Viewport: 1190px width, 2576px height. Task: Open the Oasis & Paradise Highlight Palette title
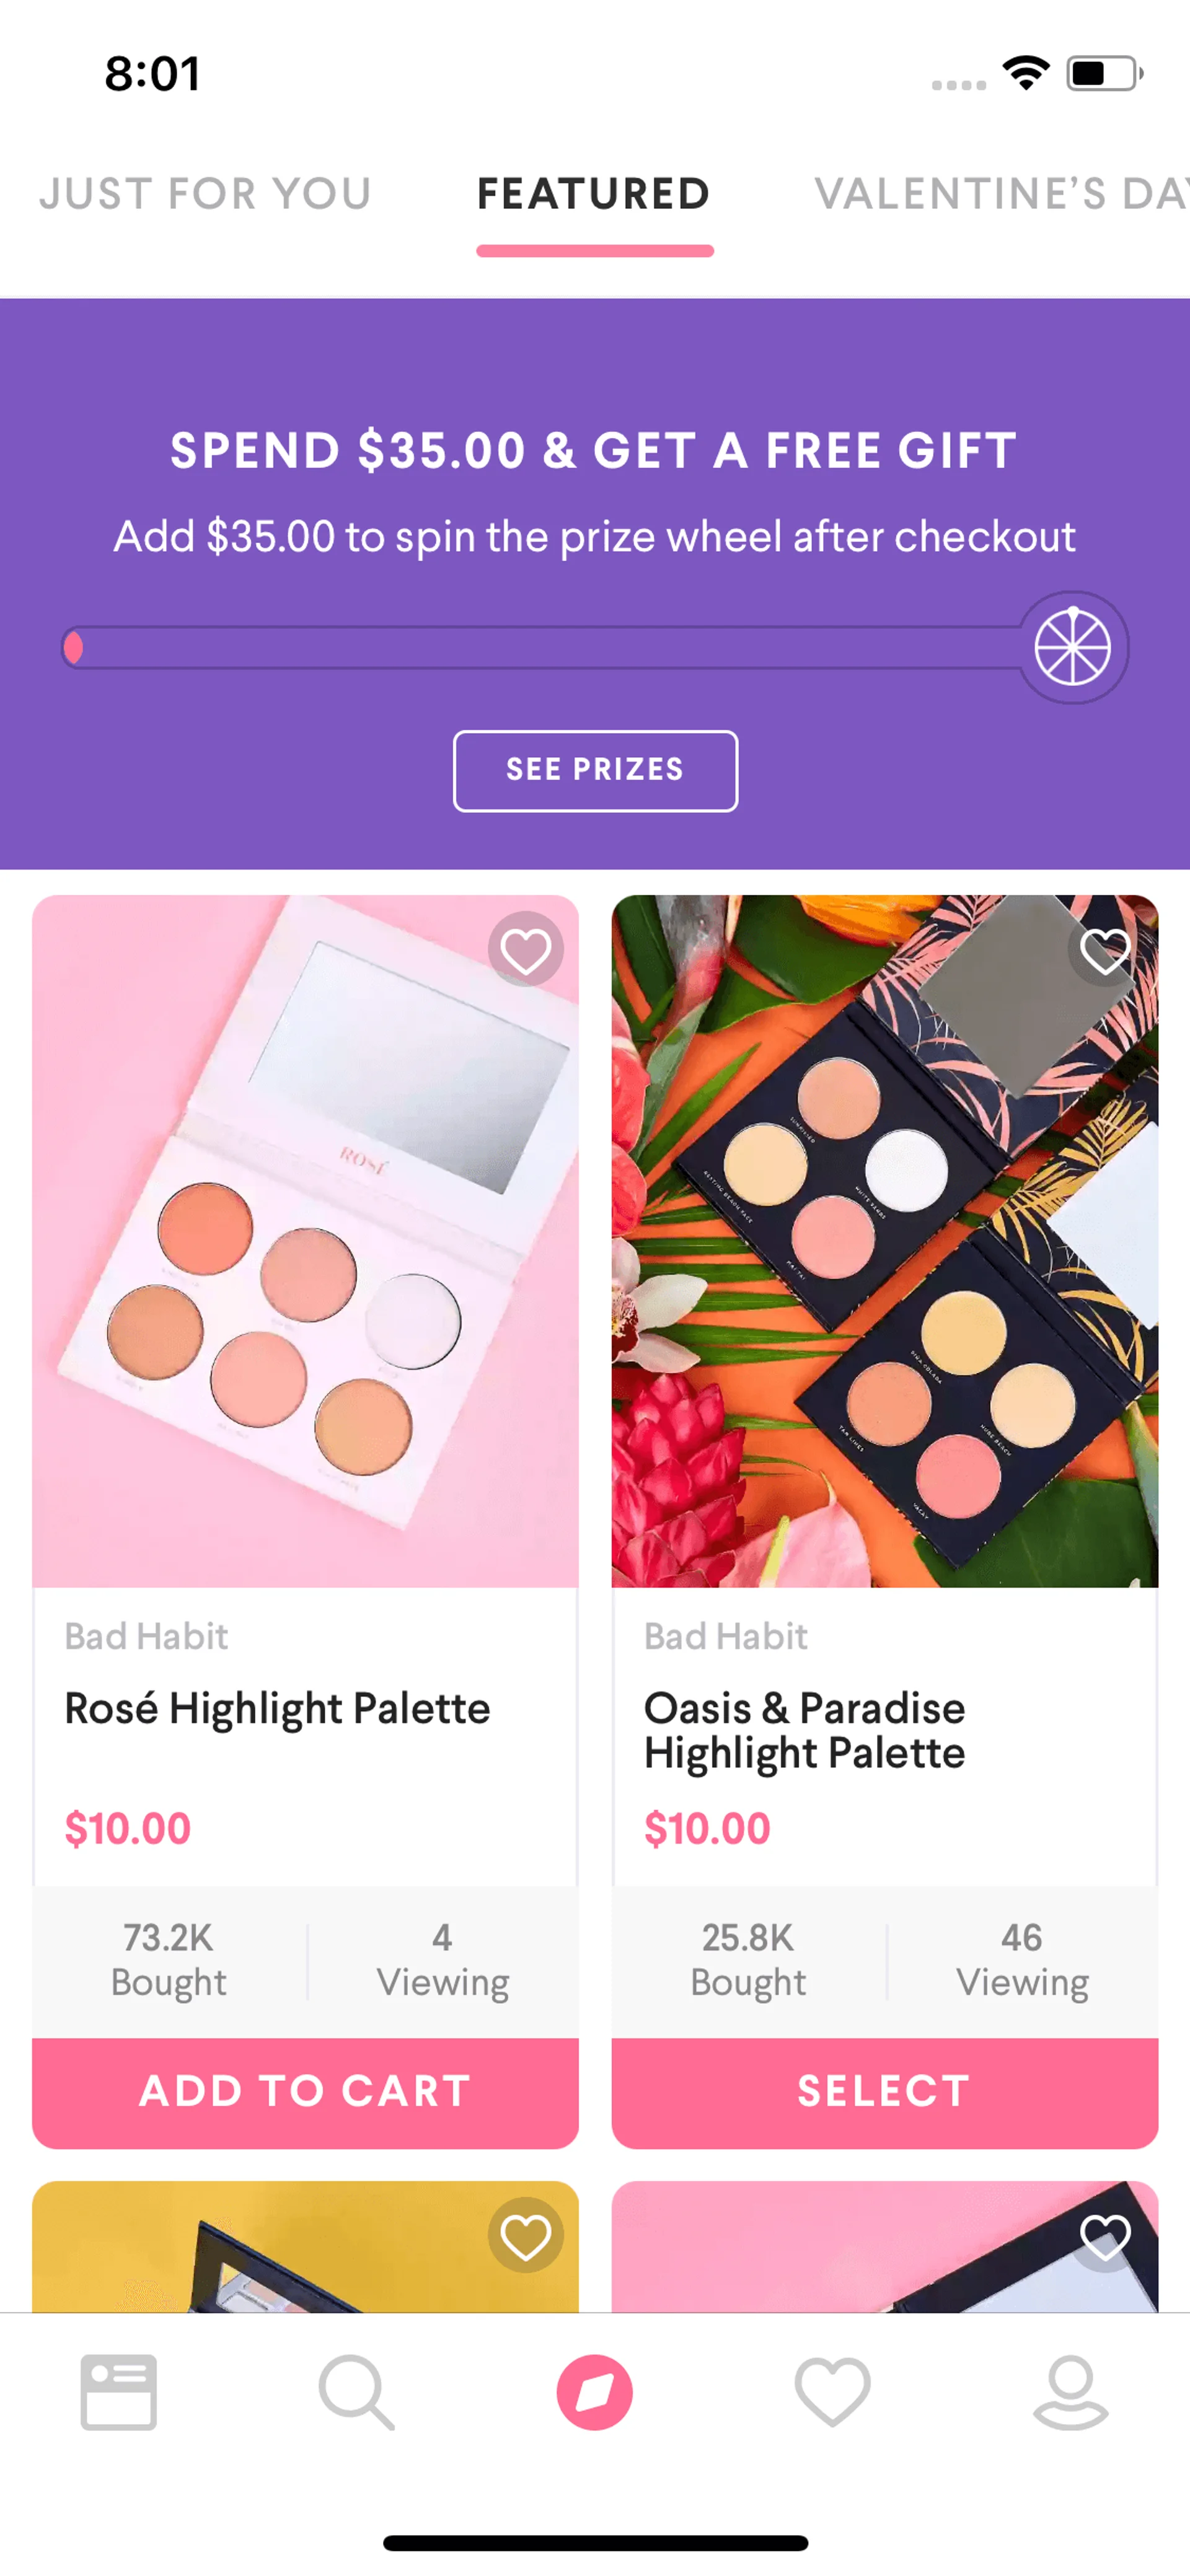[x=804, y=1730]
